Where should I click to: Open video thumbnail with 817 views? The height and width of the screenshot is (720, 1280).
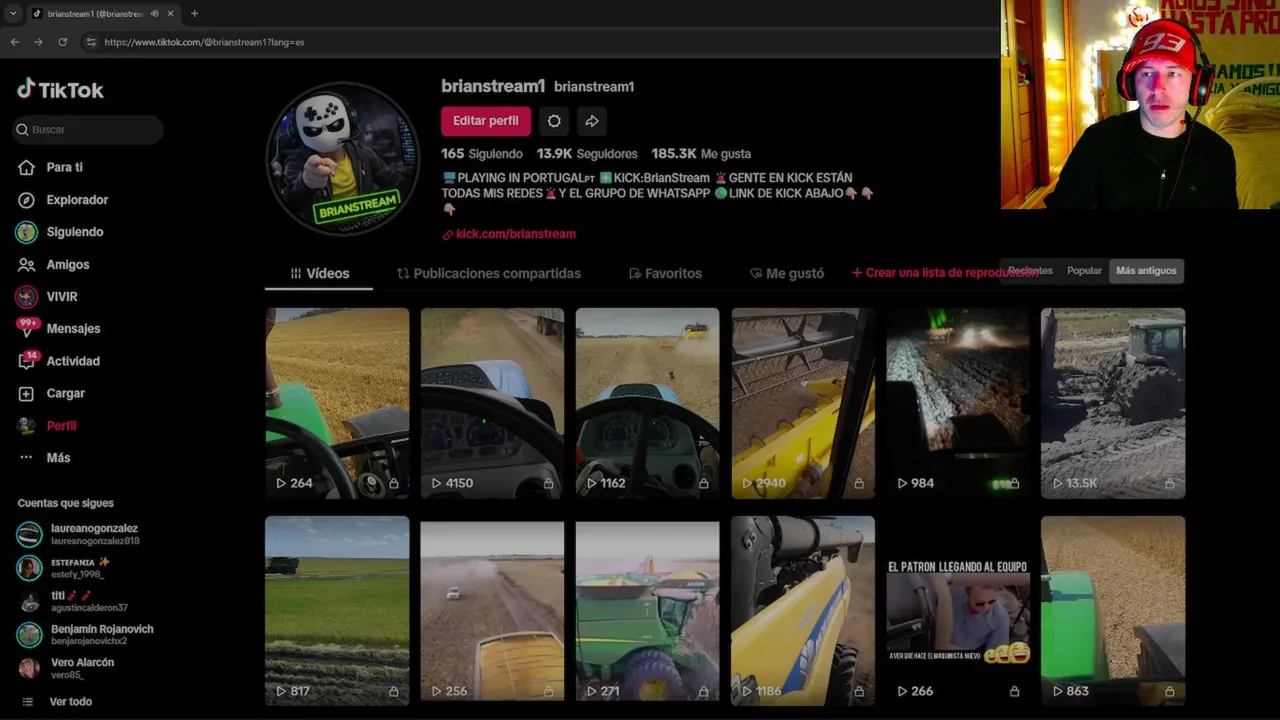(337, 611)
